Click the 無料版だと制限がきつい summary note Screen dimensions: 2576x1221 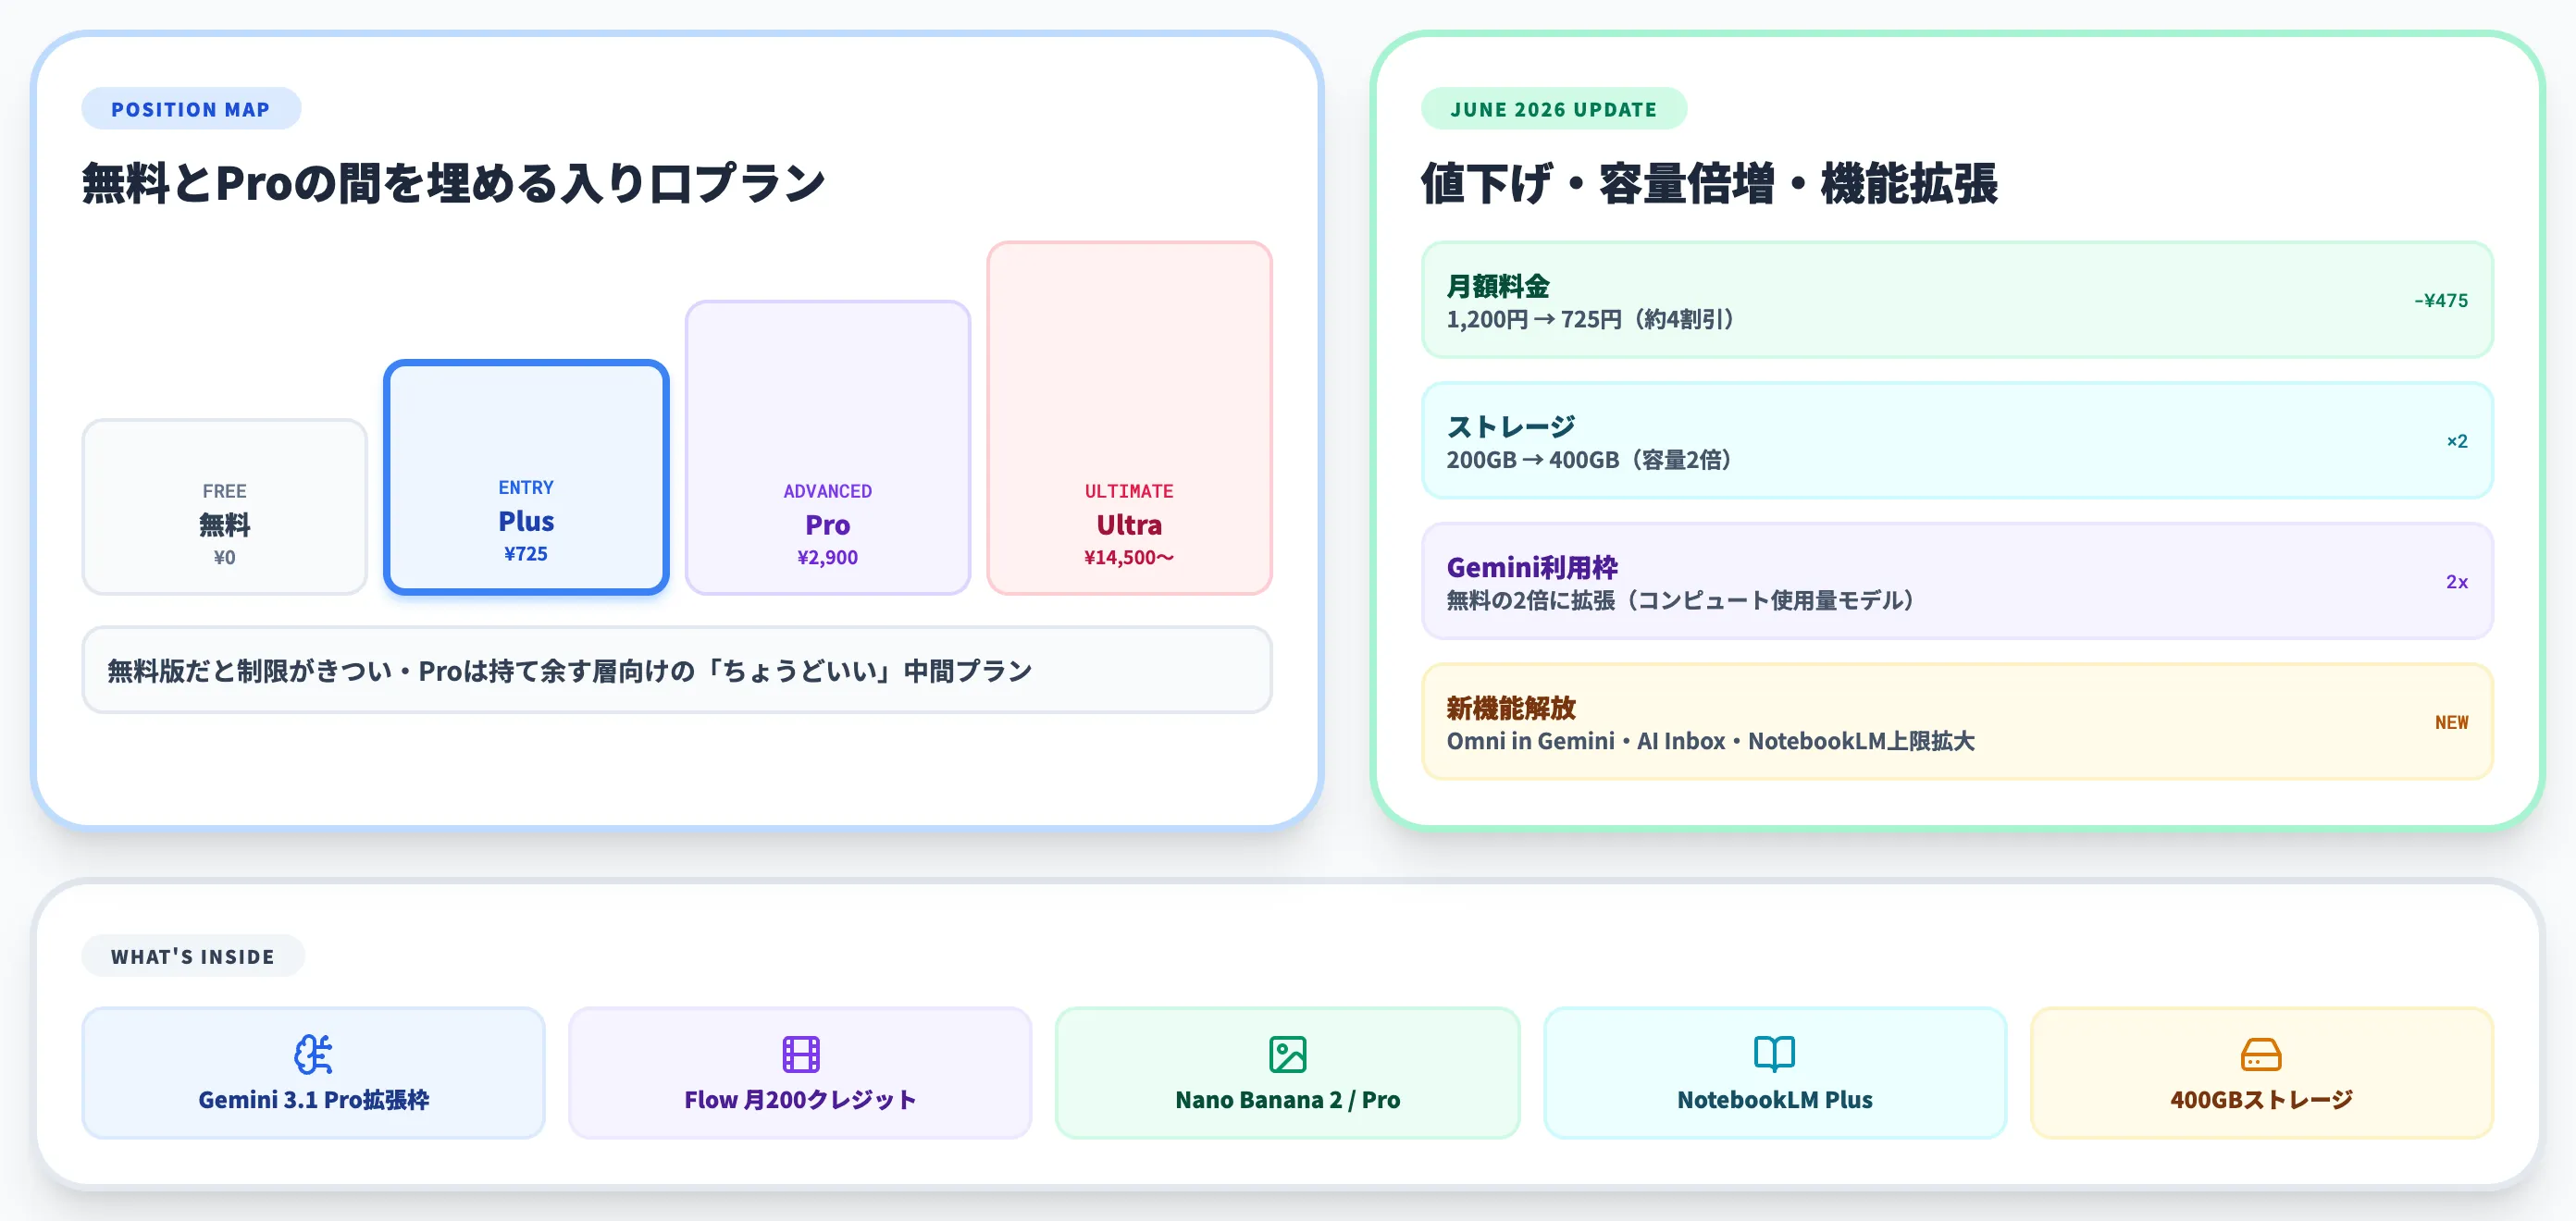tap(677, 670)
